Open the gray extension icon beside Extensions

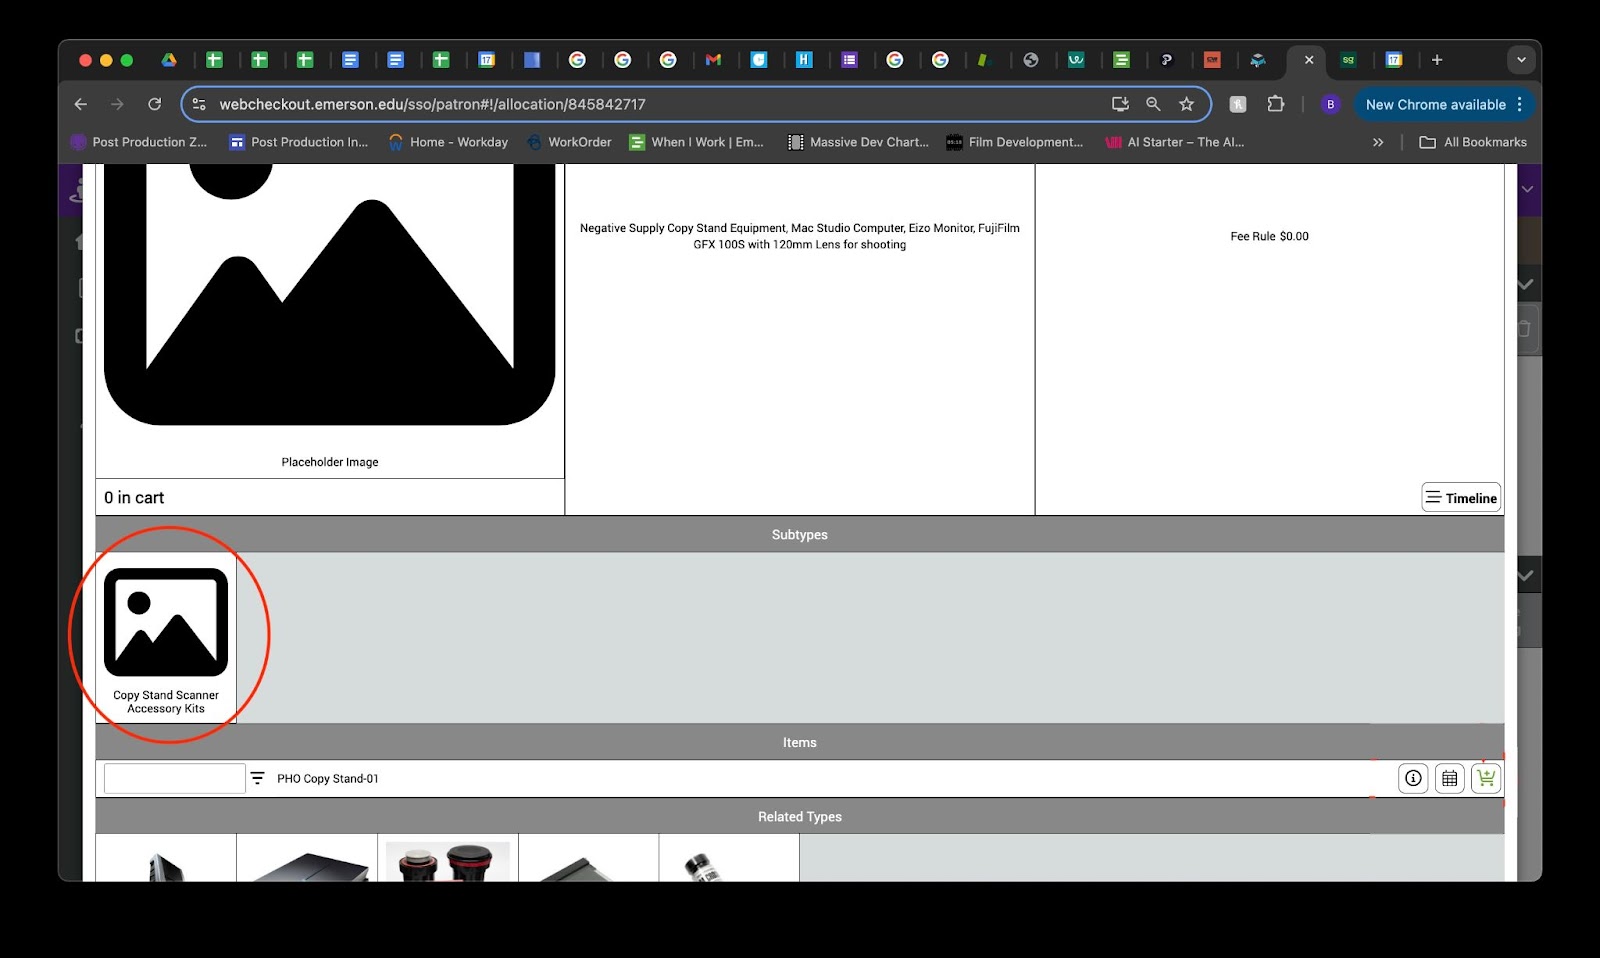(x=1238, y=104)
